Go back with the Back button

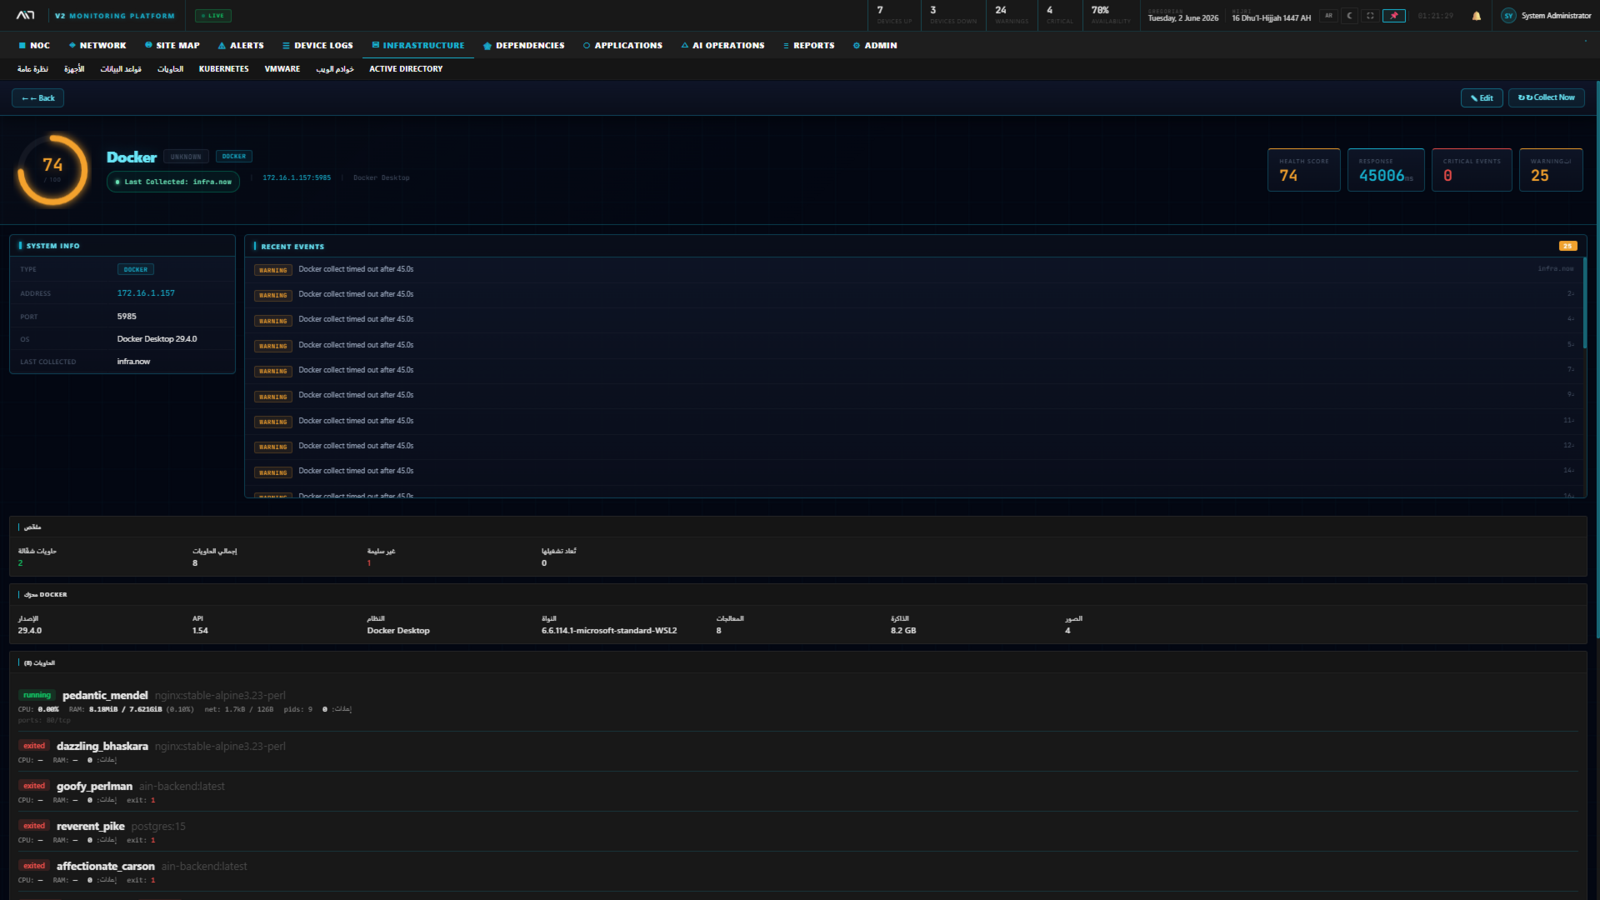pyautogui.click(x=38, y=98)
